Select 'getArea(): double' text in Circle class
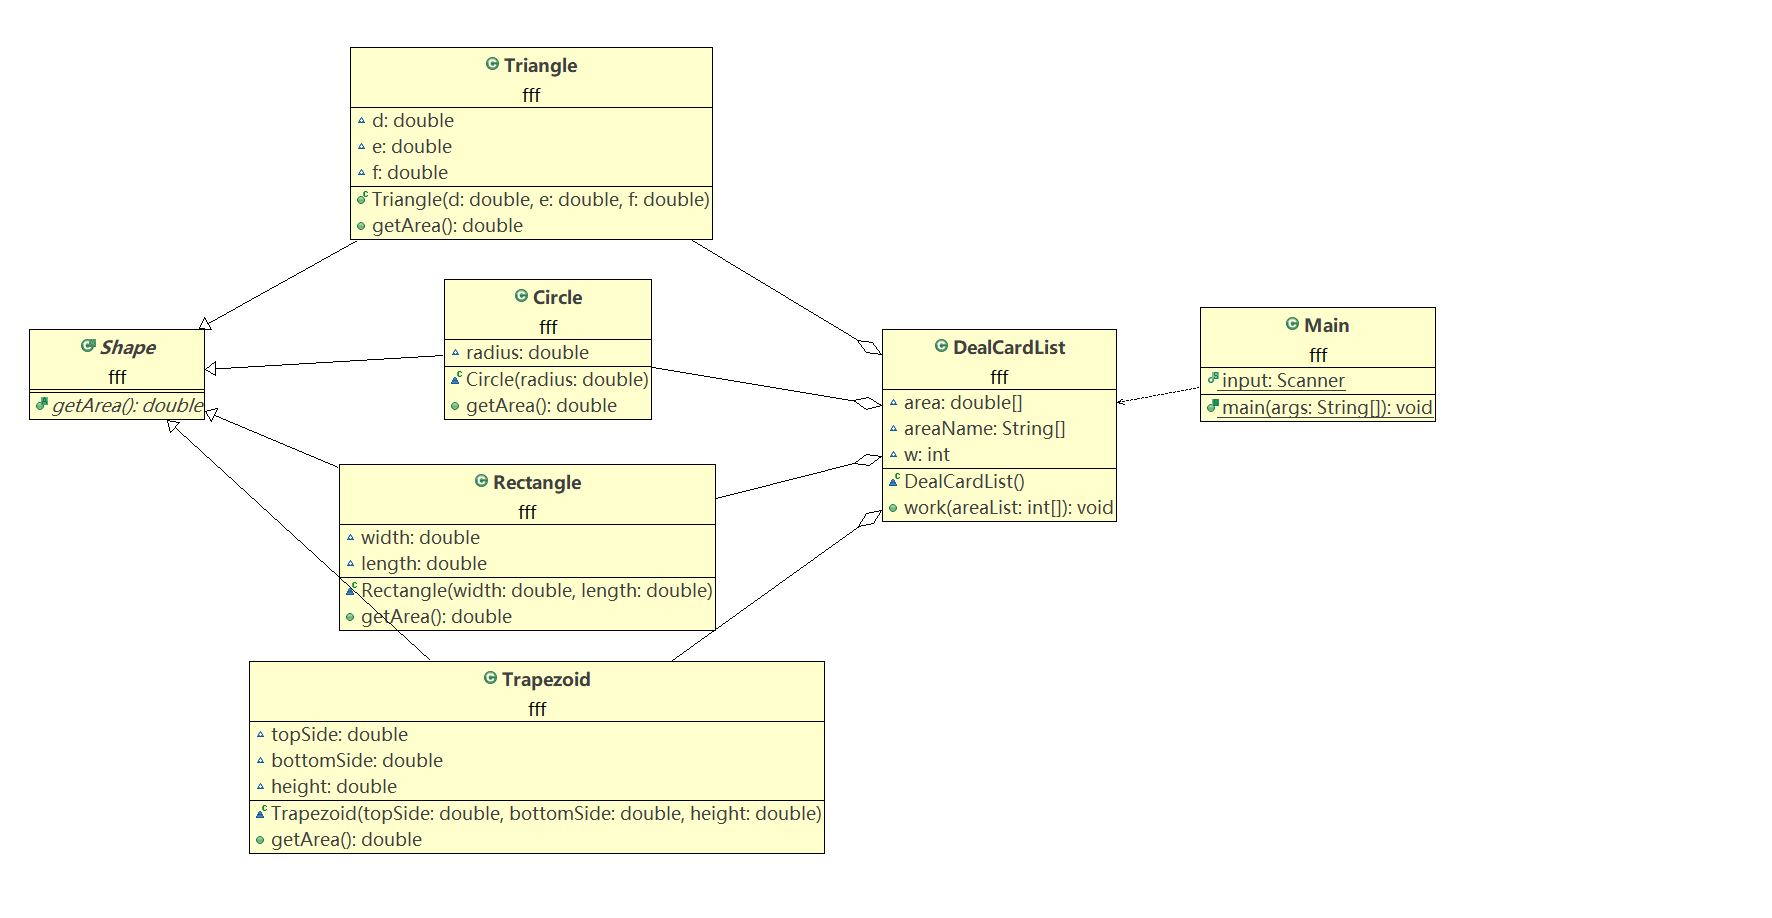This screenshot has width=1772, height=918. [x=541, y=406]
